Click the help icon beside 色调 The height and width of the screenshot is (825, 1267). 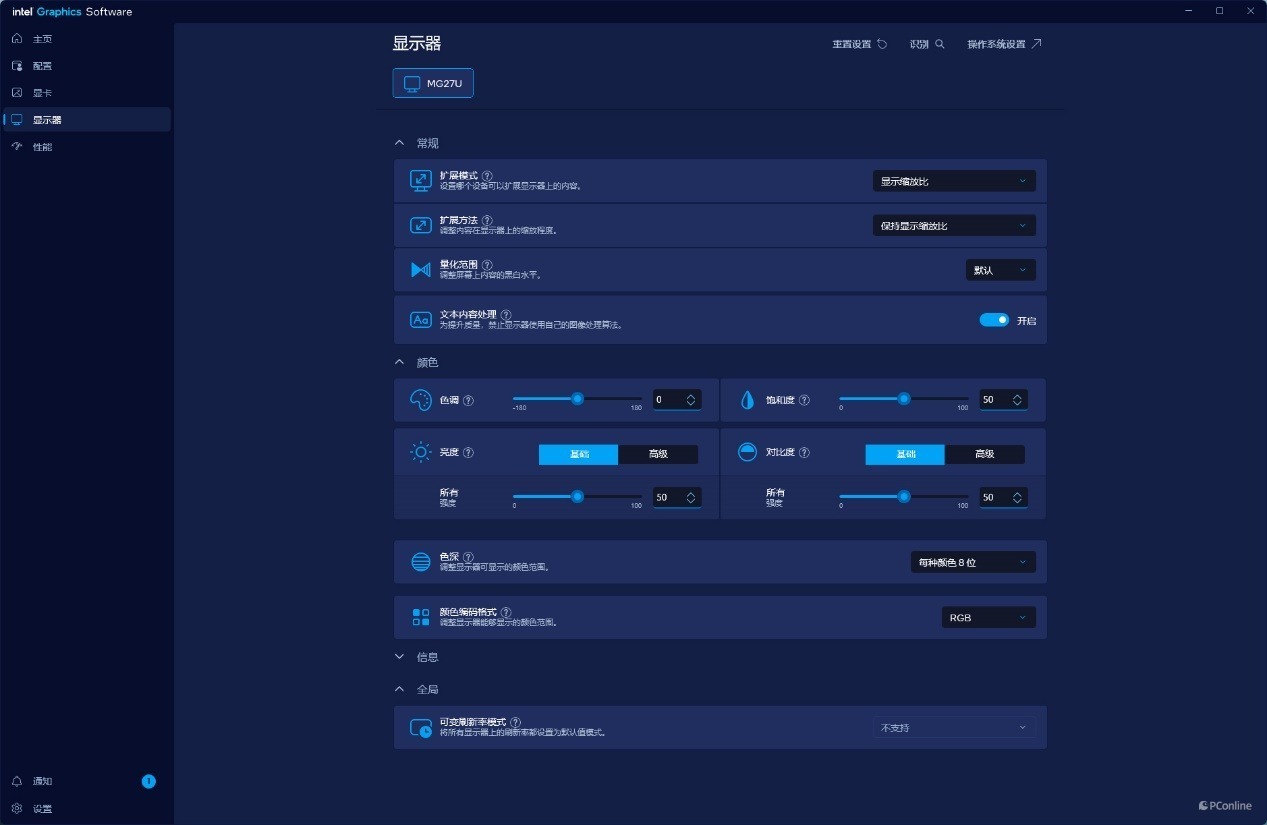point(468,400)
